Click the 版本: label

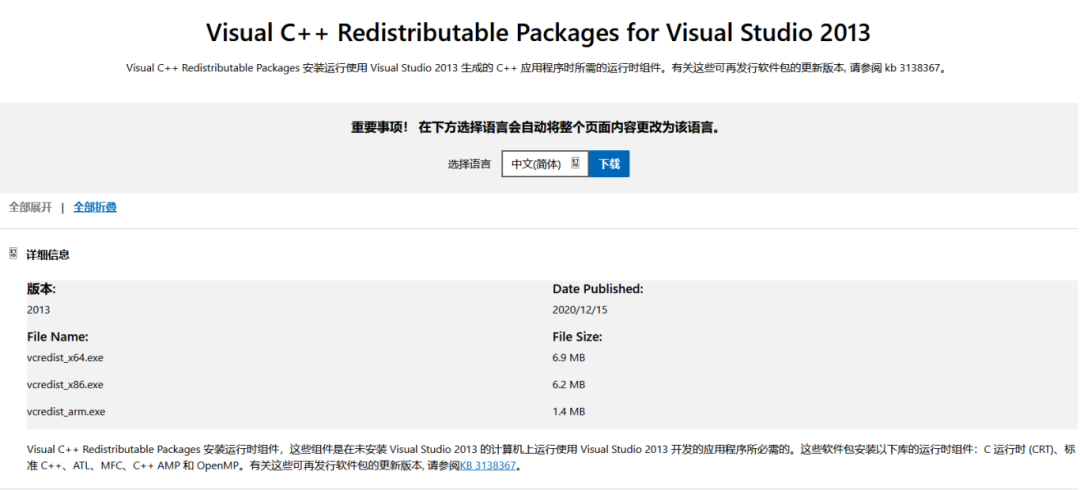tap(41, 289)
